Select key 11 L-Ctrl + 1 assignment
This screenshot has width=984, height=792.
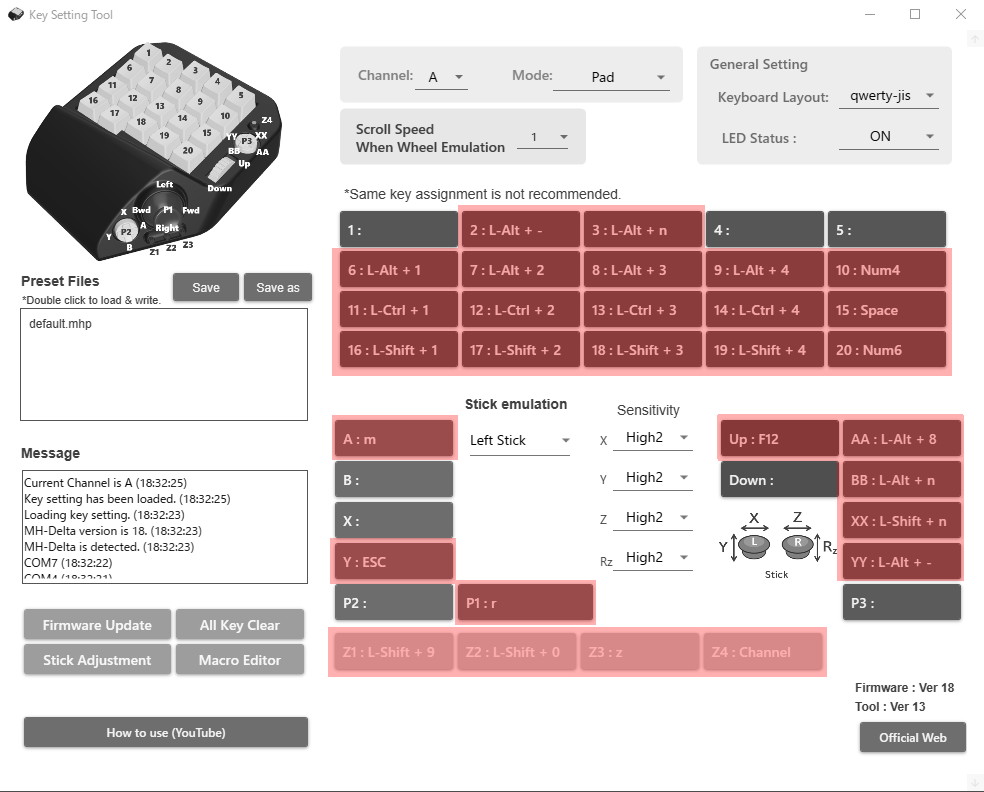398,310
